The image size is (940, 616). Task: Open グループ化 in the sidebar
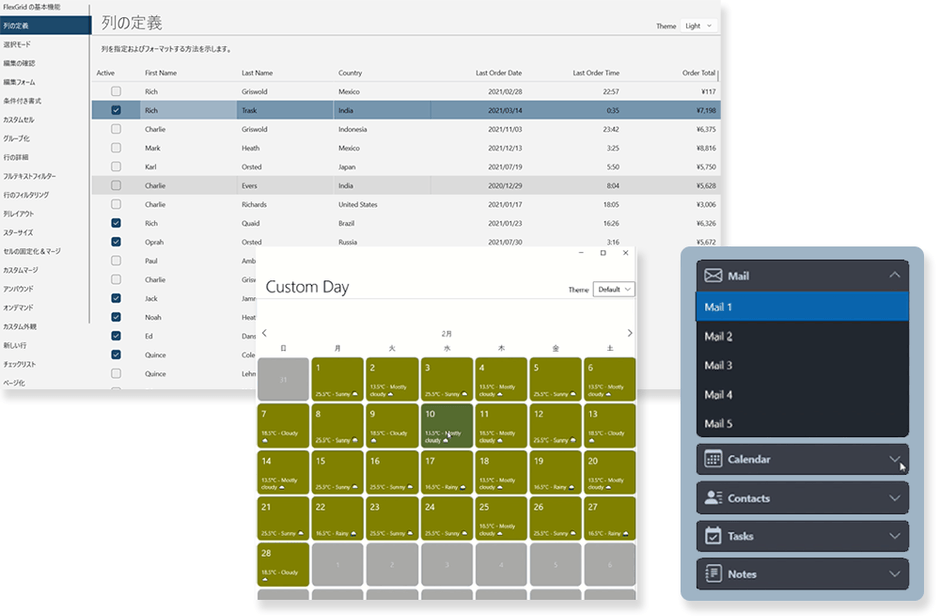pyautogui.click(x=18, y=138)
